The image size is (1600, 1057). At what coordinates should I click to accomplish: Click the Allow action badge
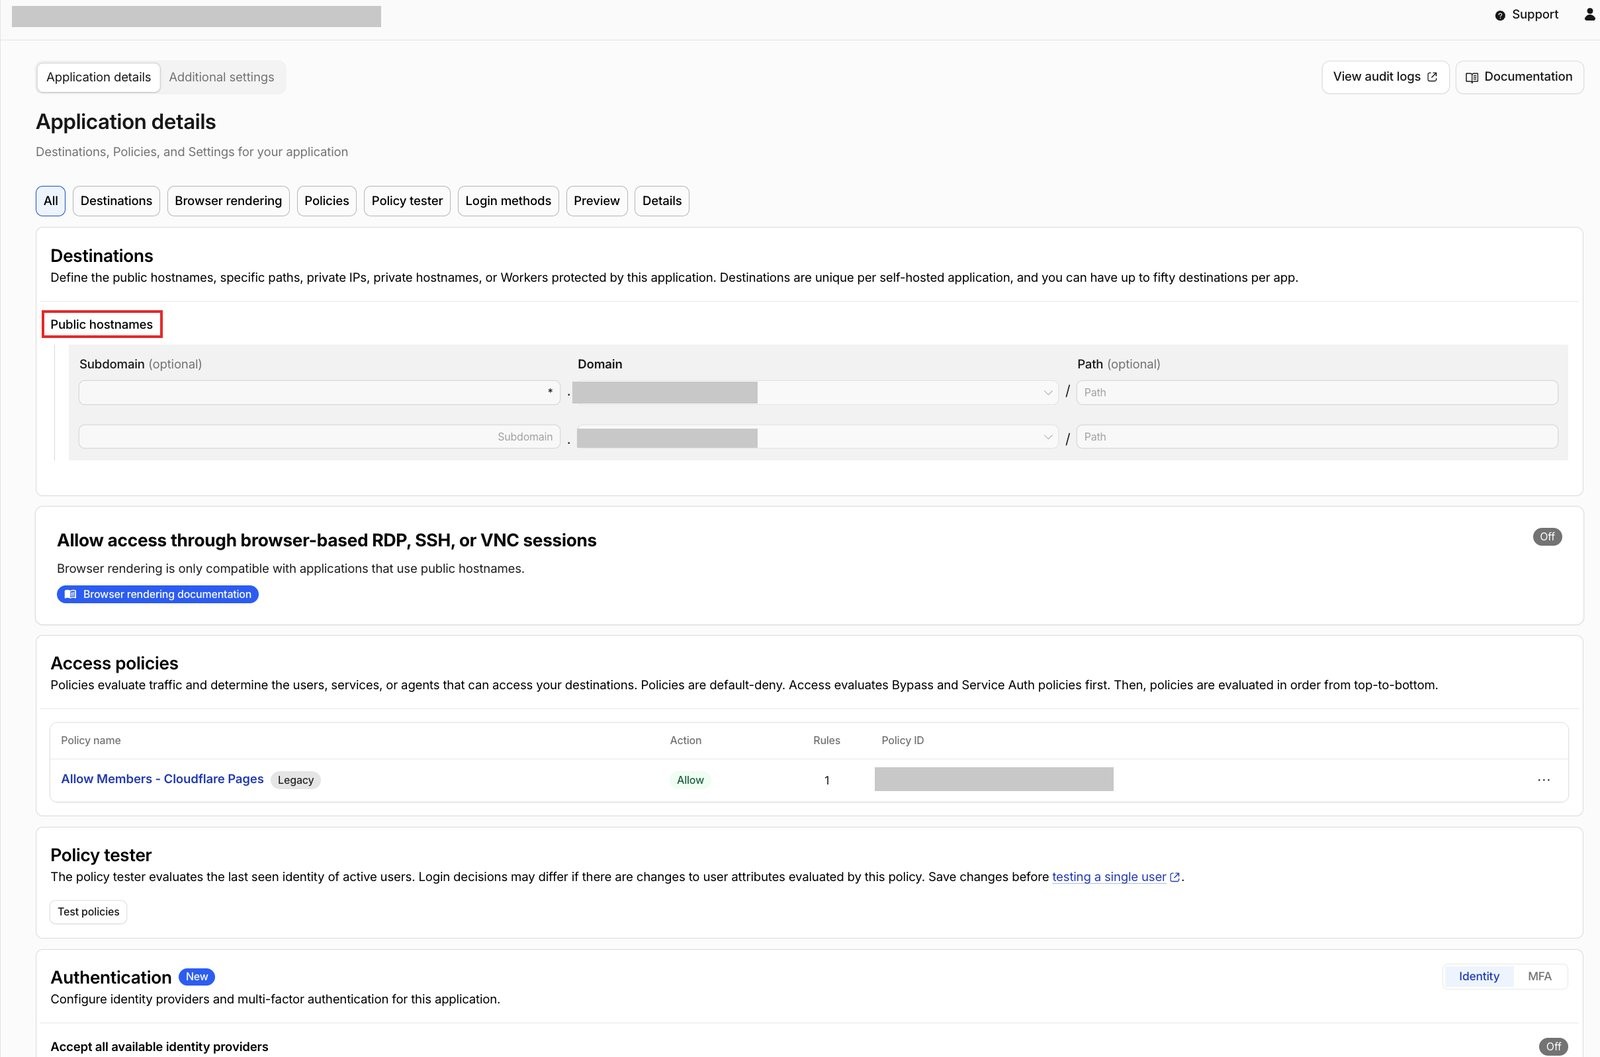pyautogui.click(x=690, y=780)
